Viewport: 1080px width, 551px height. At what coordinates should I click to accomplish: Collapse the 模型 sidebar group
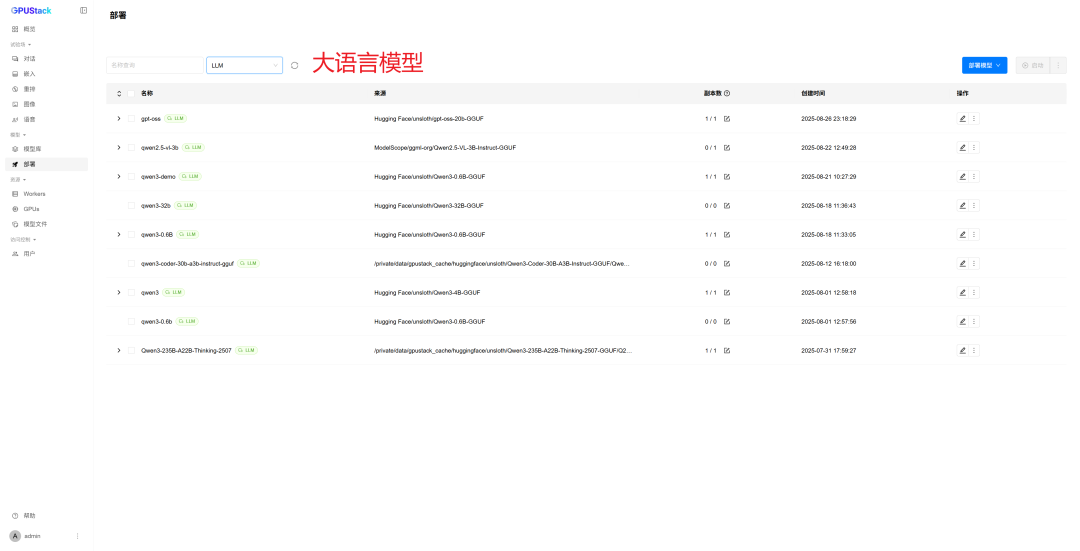click(18, 134)
